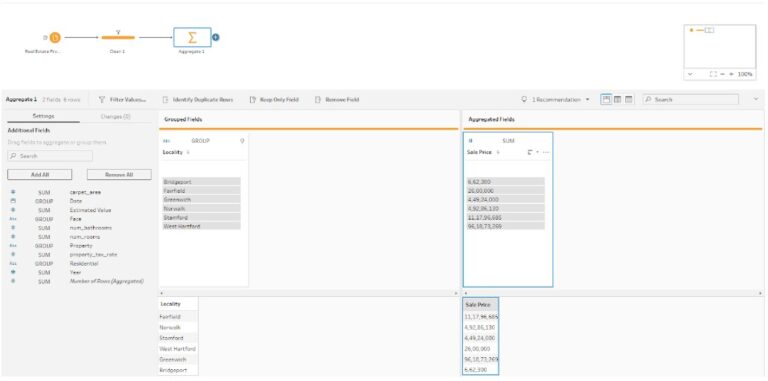Image resolution: width=768 pixels, height=381 pixels.
Task: Select 26,00,000 in Sale Price card
Action: tap(505, 190)
